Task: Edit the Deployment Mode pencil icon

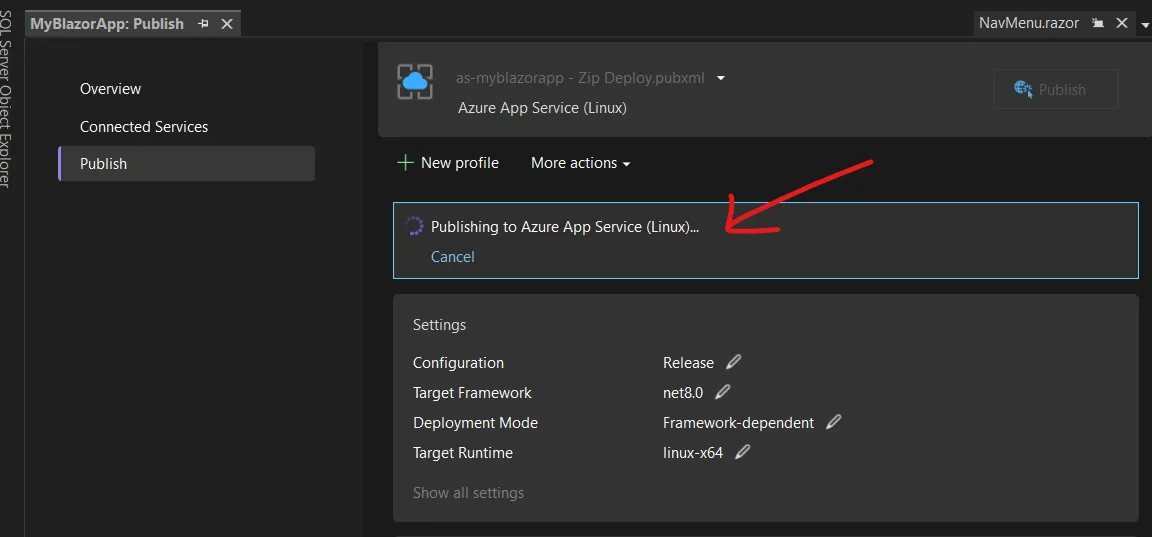Action: click(833, 422)
